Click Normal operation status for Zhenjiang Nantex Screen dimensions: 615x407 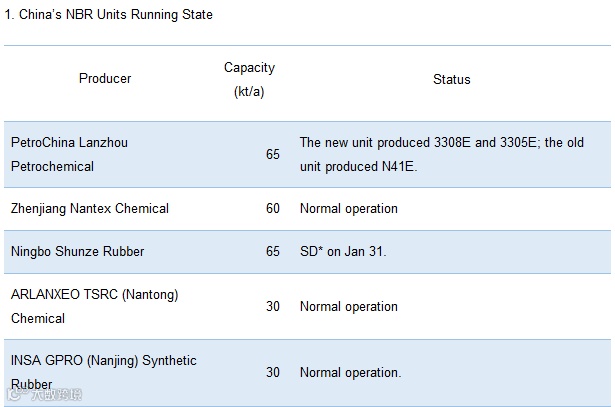349,208
